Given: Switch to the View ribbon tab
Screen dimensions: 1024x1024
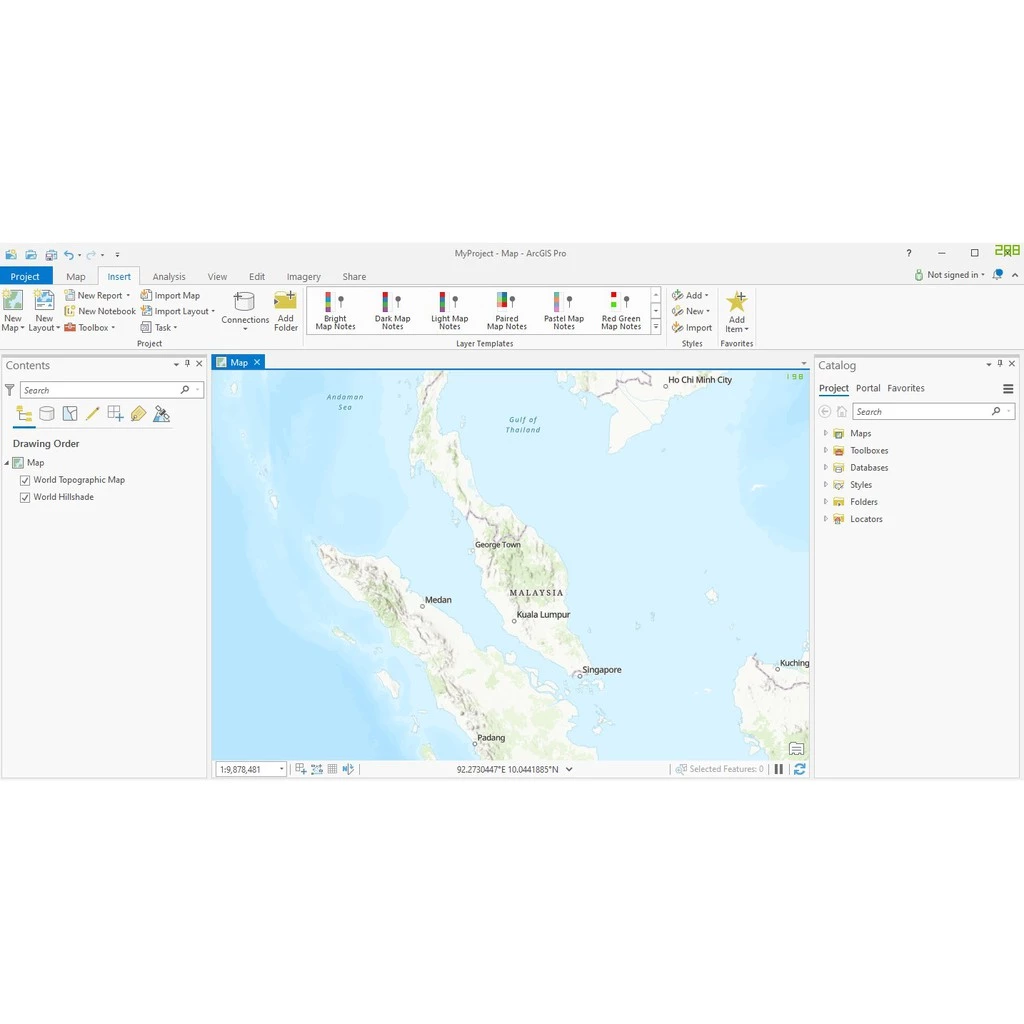Looking at the screenshot, I should (217, 276).
